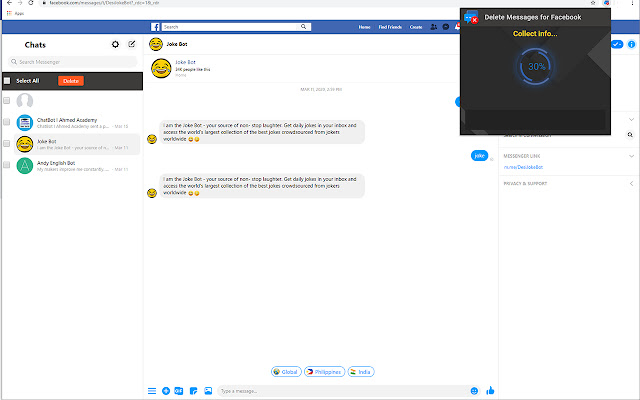
Task: Click the Joke Bot avatar in the conversation header
Action: pos(156,44)
